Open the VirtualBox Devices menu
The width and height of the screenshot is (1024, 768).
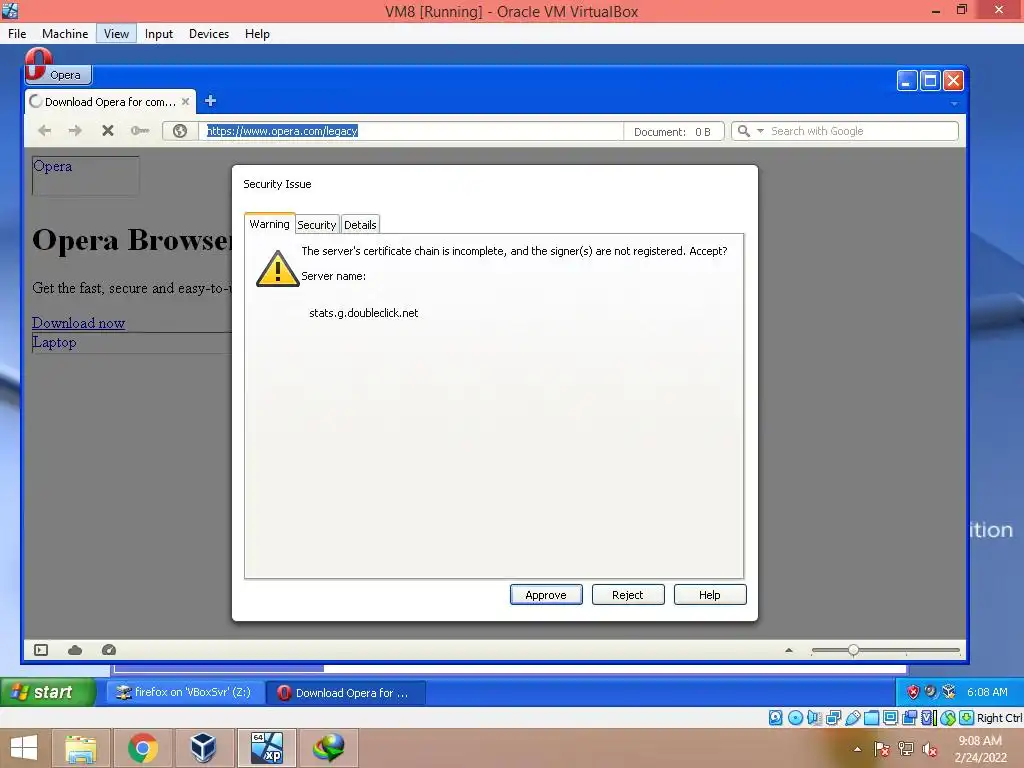point(209,34)
